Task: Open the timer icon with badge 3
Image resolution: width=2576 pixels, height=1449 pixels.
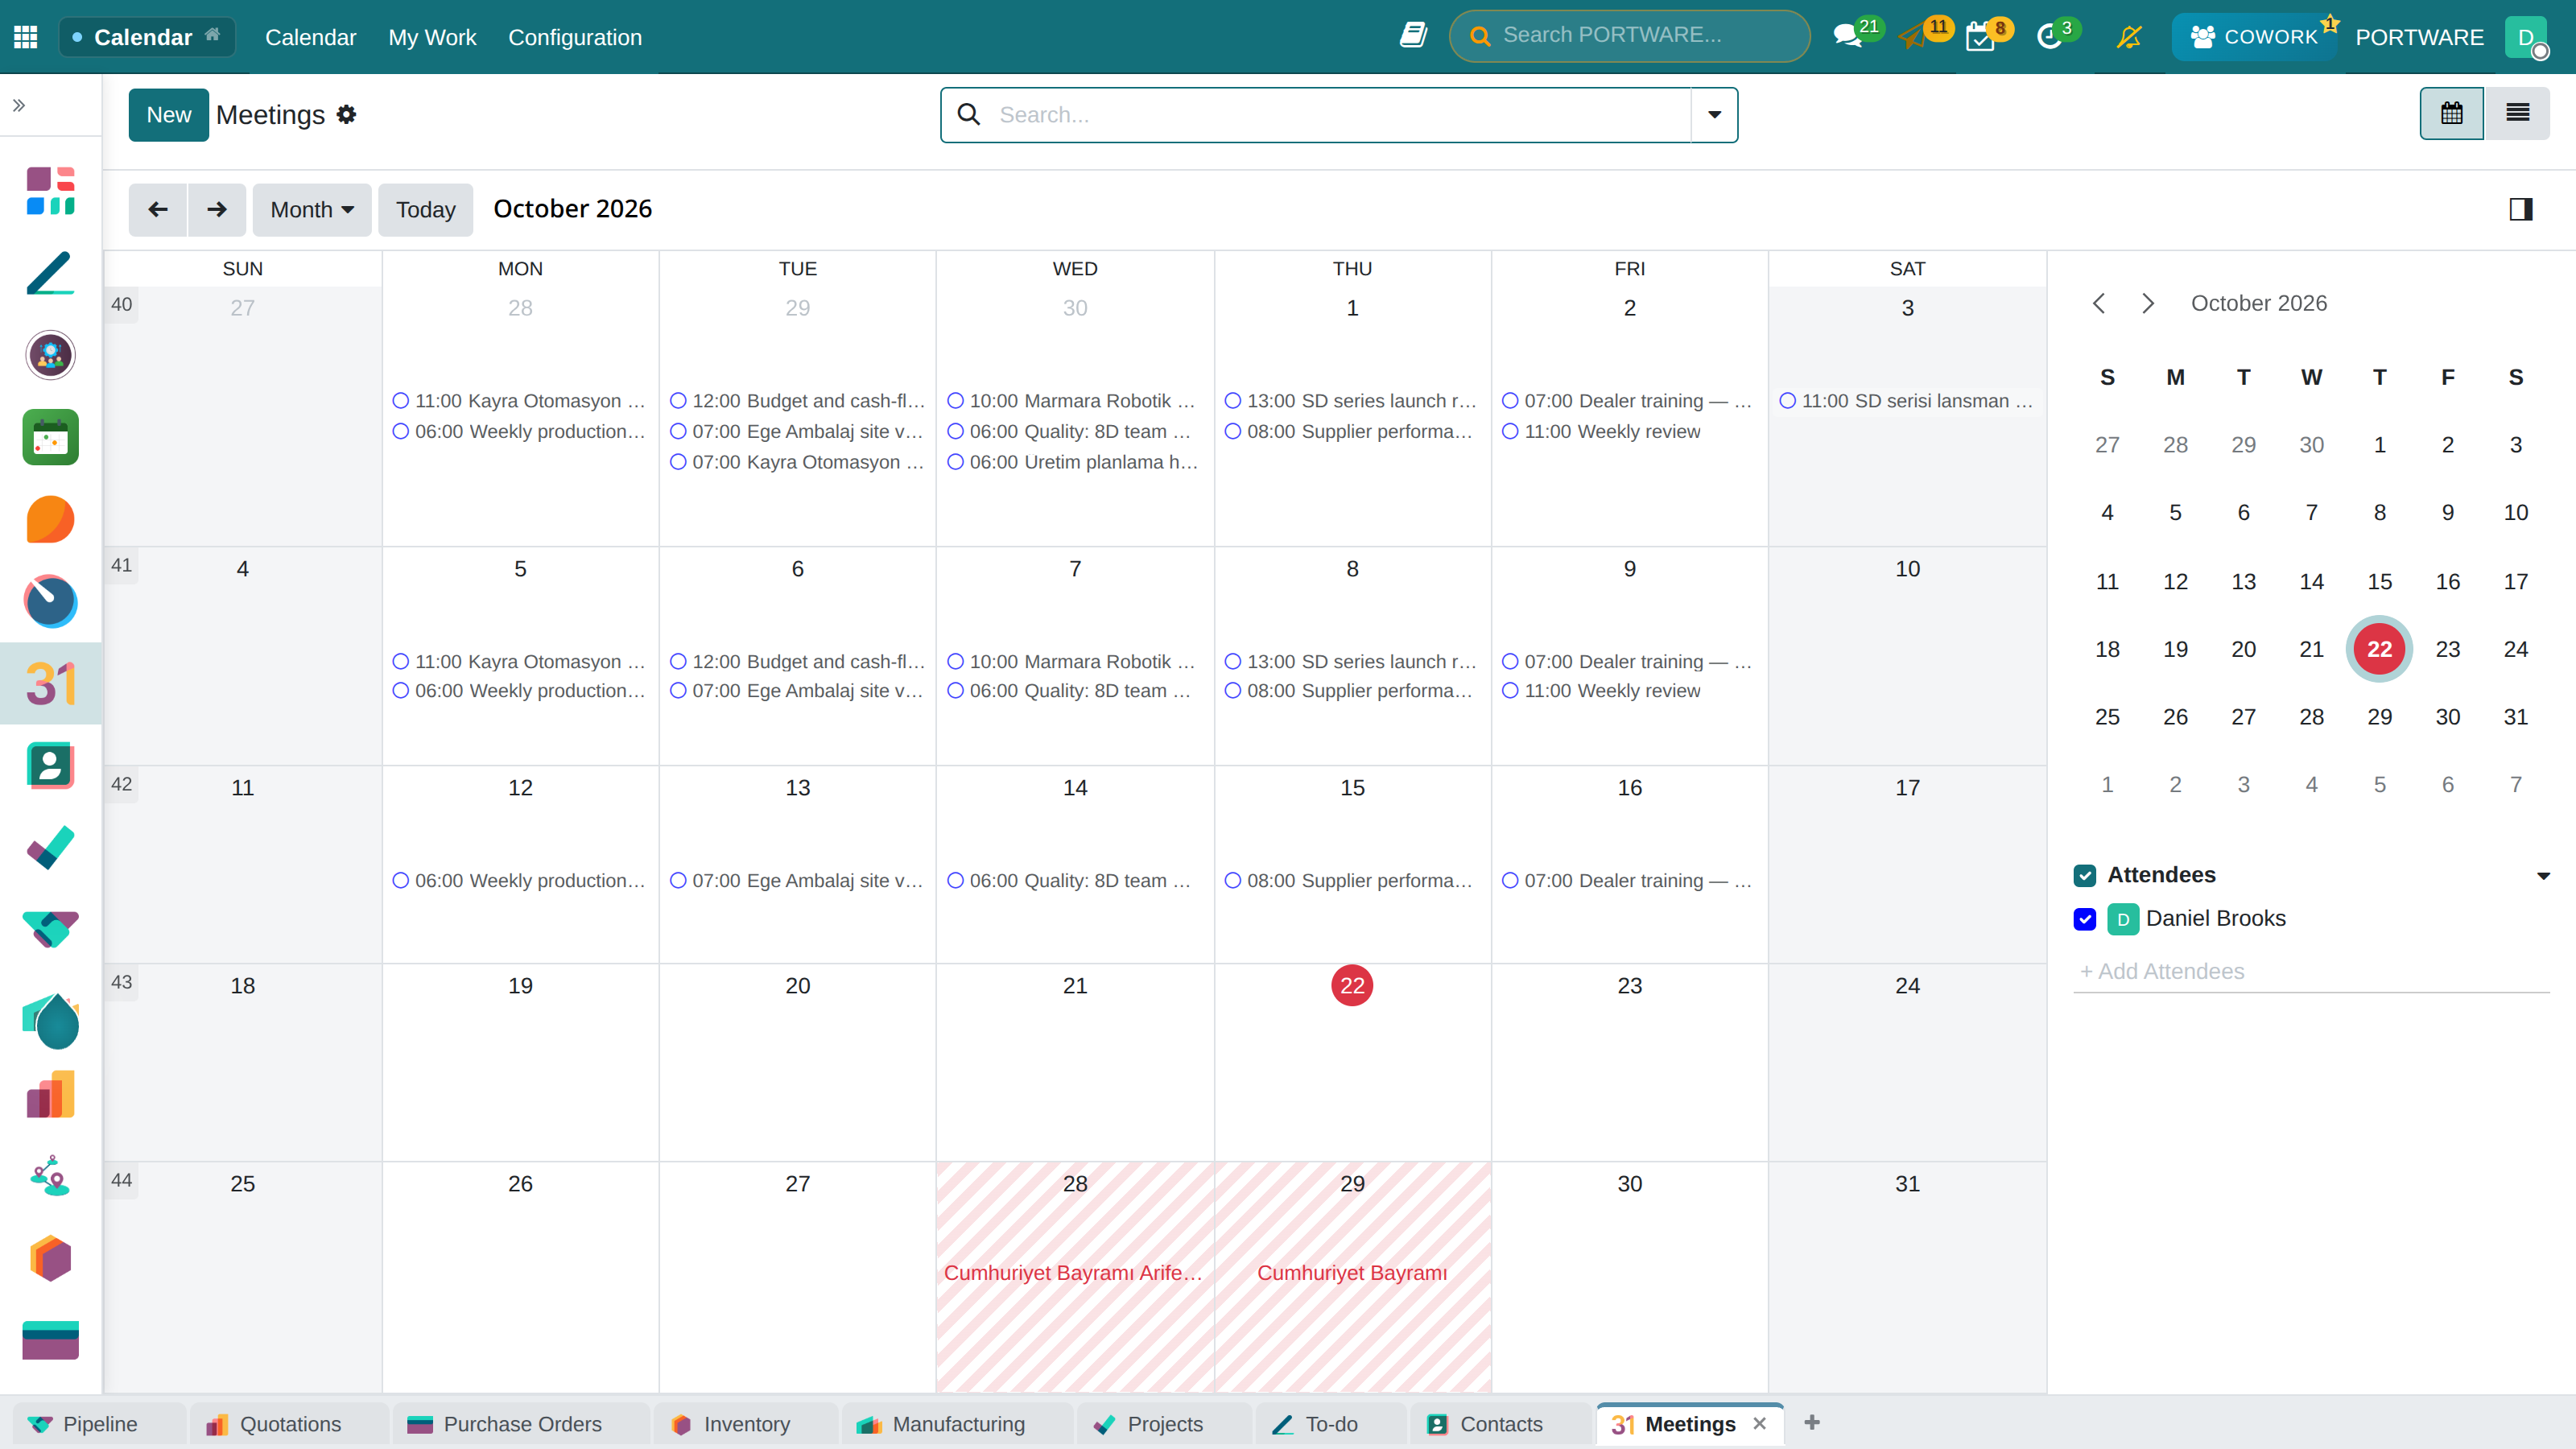Action: [2049, 37]
